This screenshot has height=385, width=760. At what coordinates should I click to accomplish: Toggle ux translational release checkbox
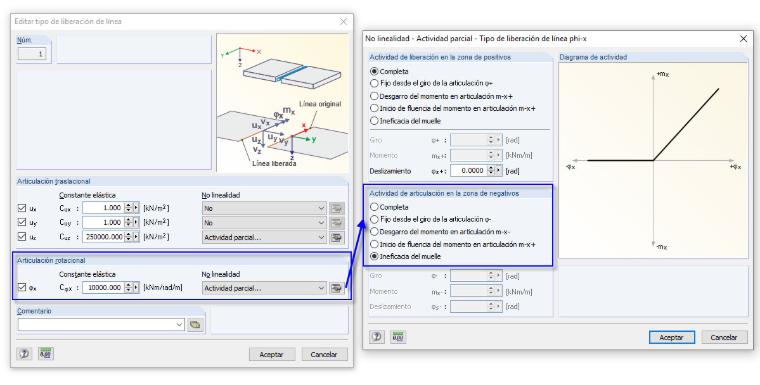(21, 208)
